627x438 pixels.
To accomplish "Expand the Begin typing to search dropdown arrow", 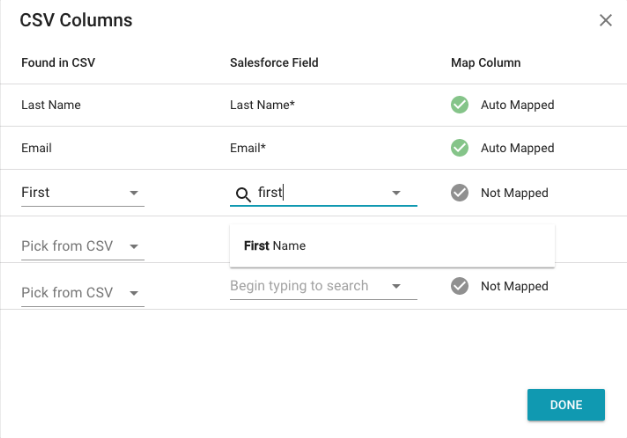I will [x=396, y=286].
